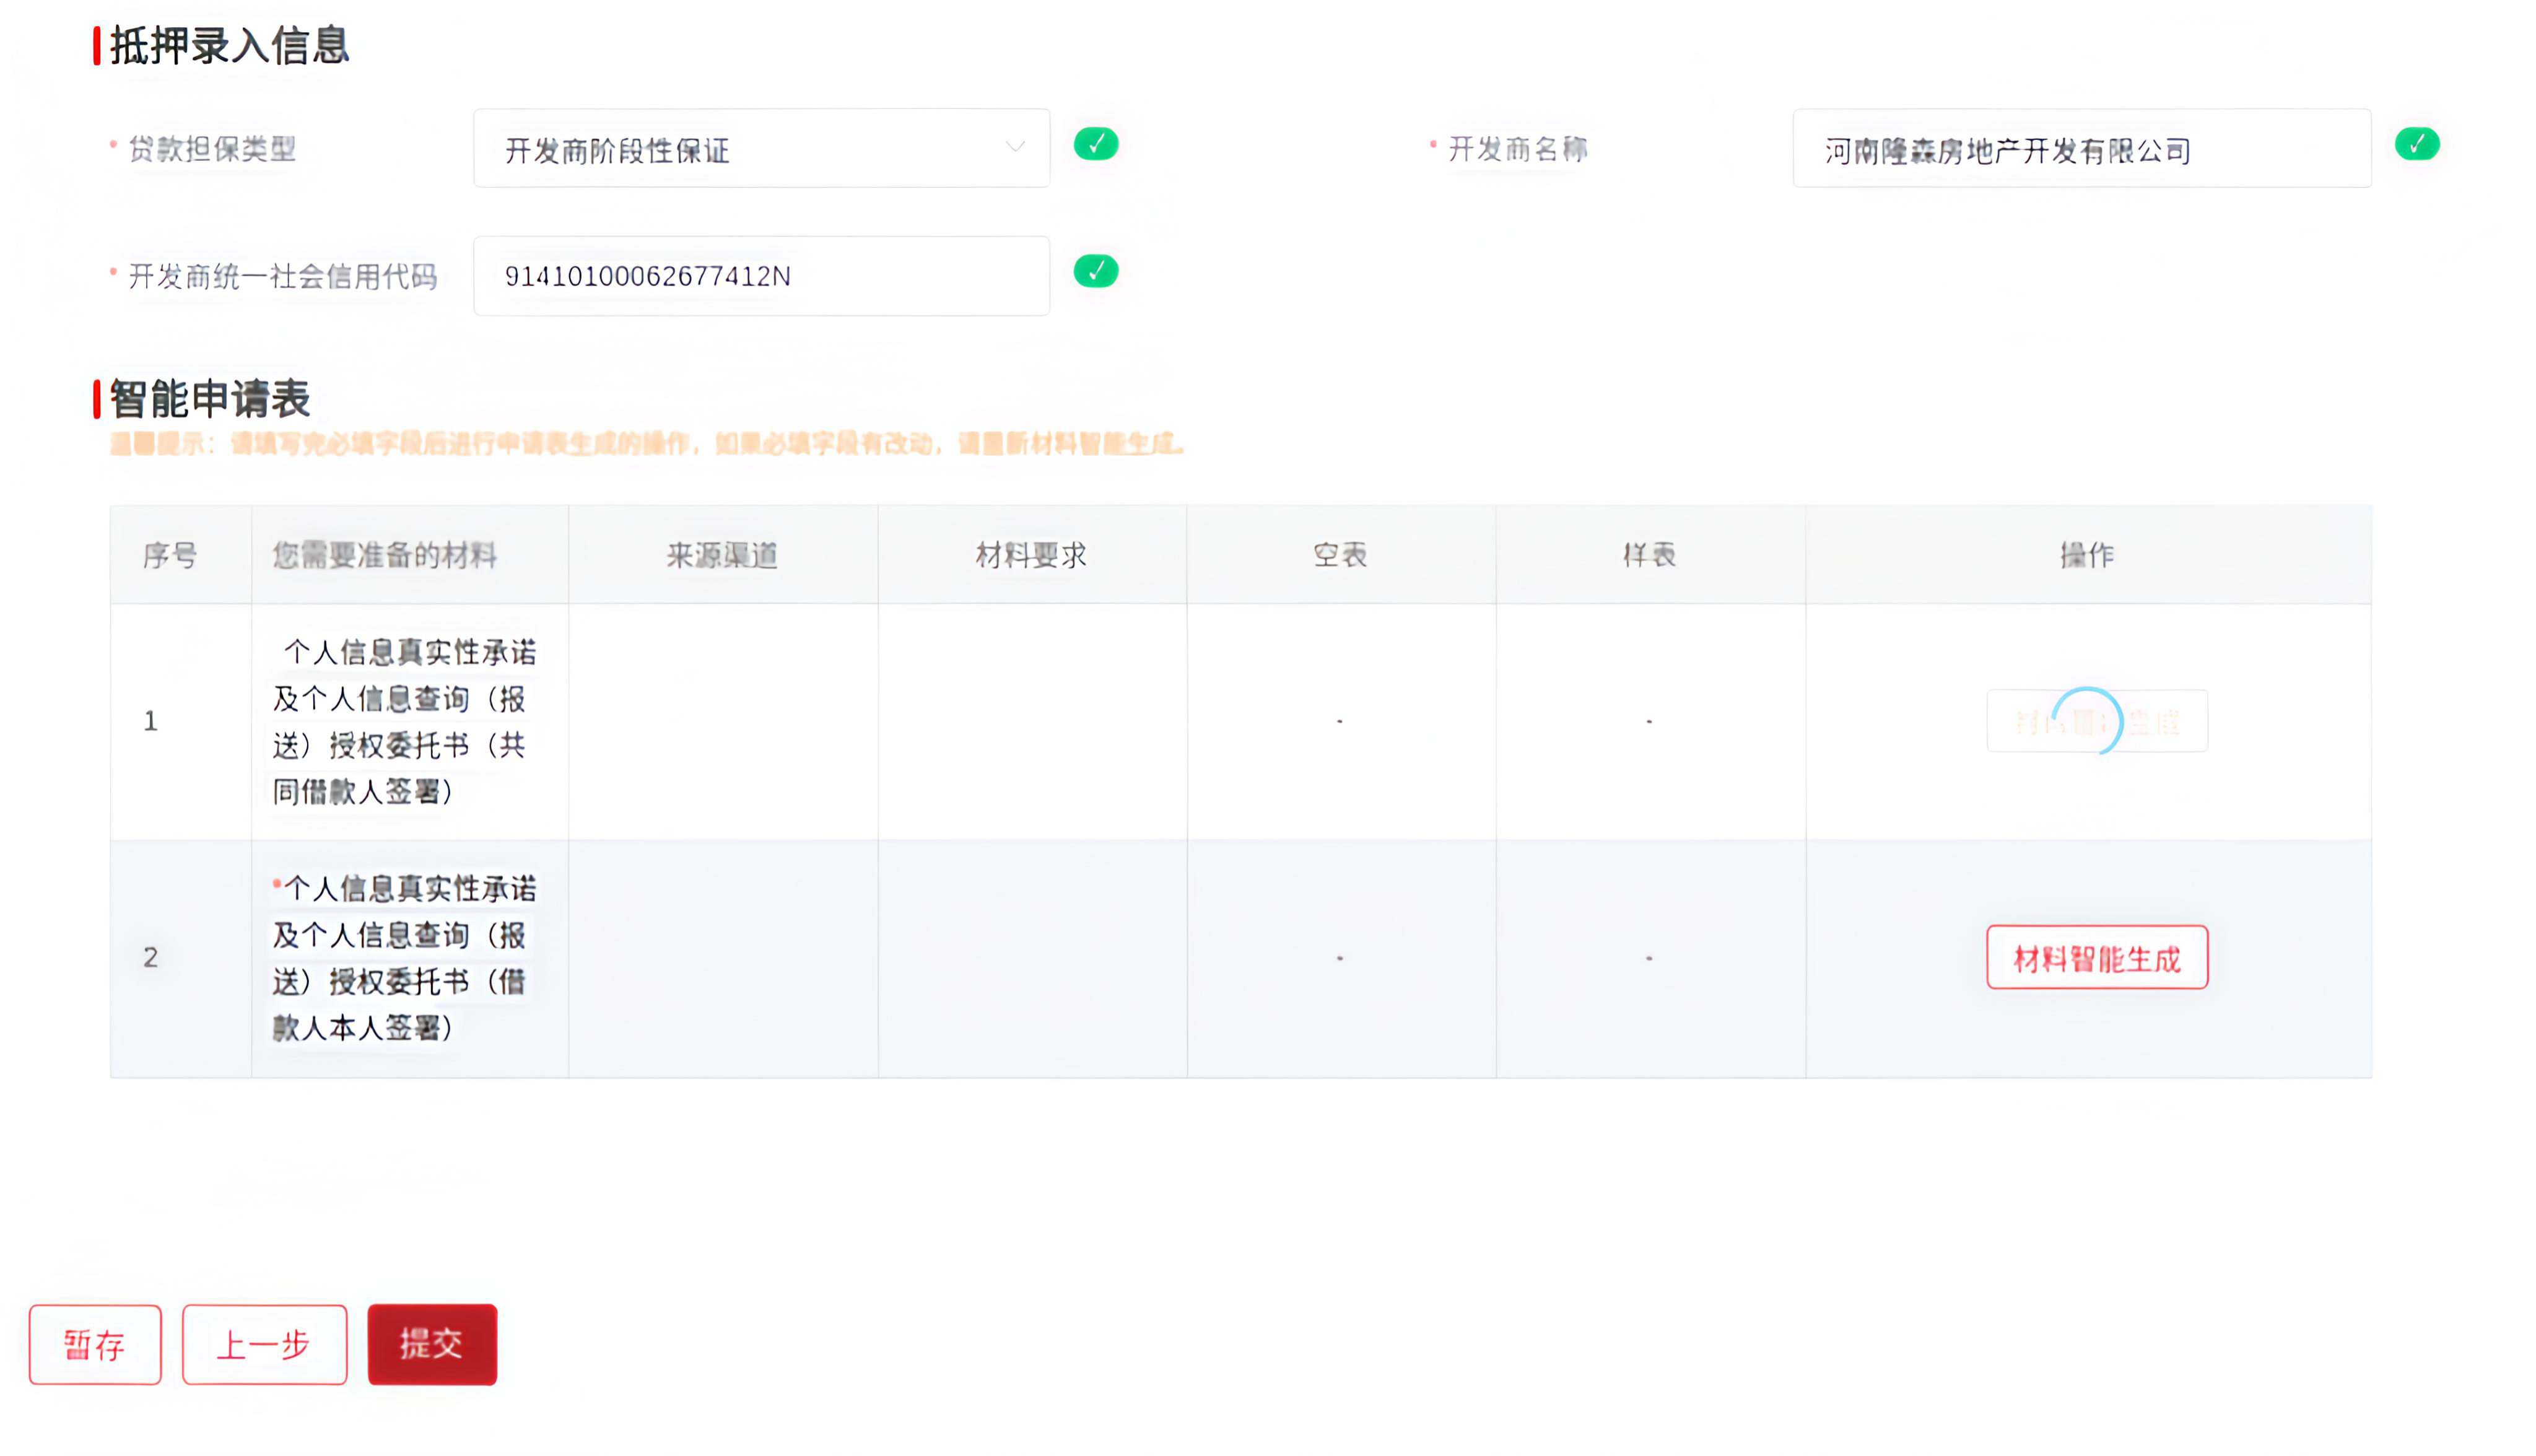Viewport: 2536px width, 1456px height.
Task: Click the 样表 column header
Action: click(x=1649, y=555)
